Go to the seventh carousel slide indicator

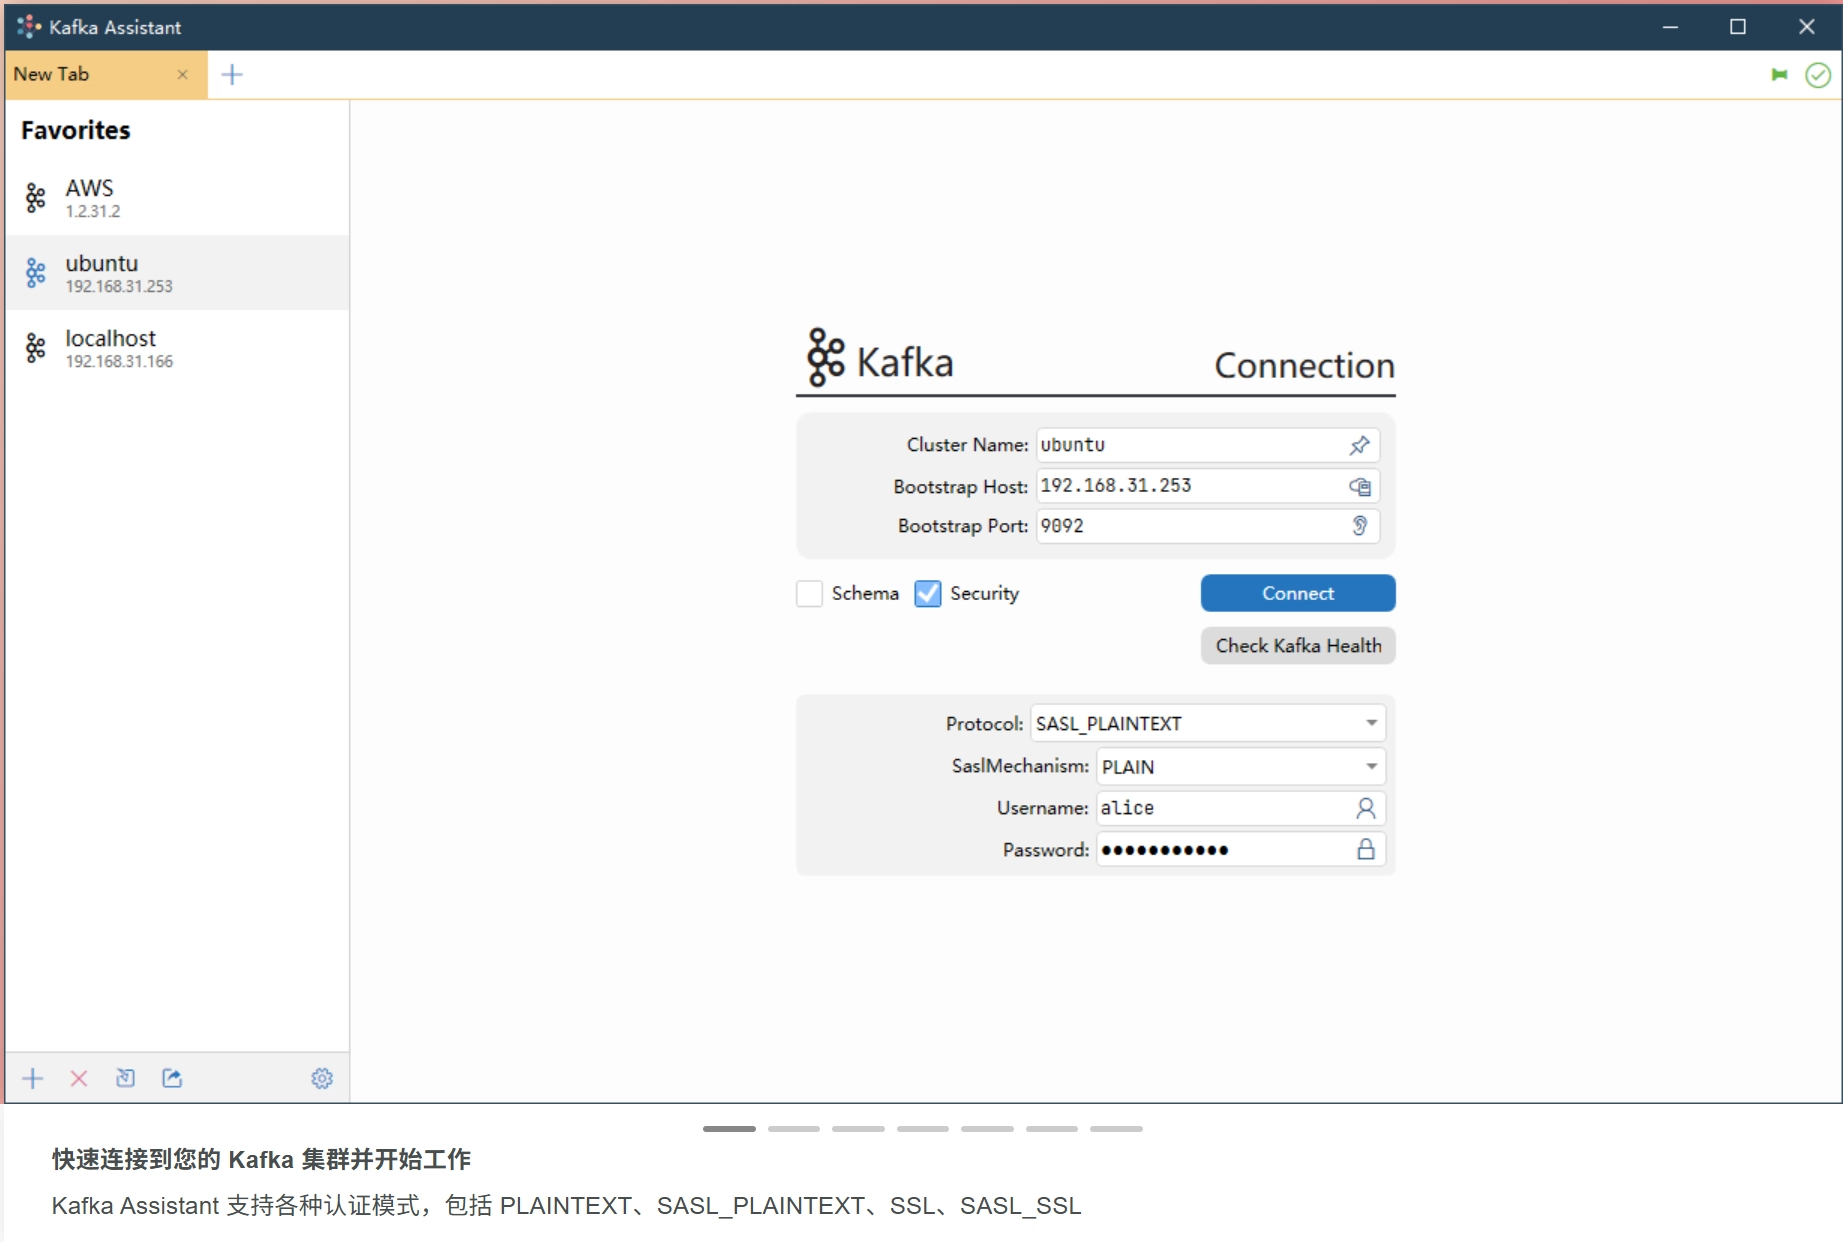pos(1116,1129)
